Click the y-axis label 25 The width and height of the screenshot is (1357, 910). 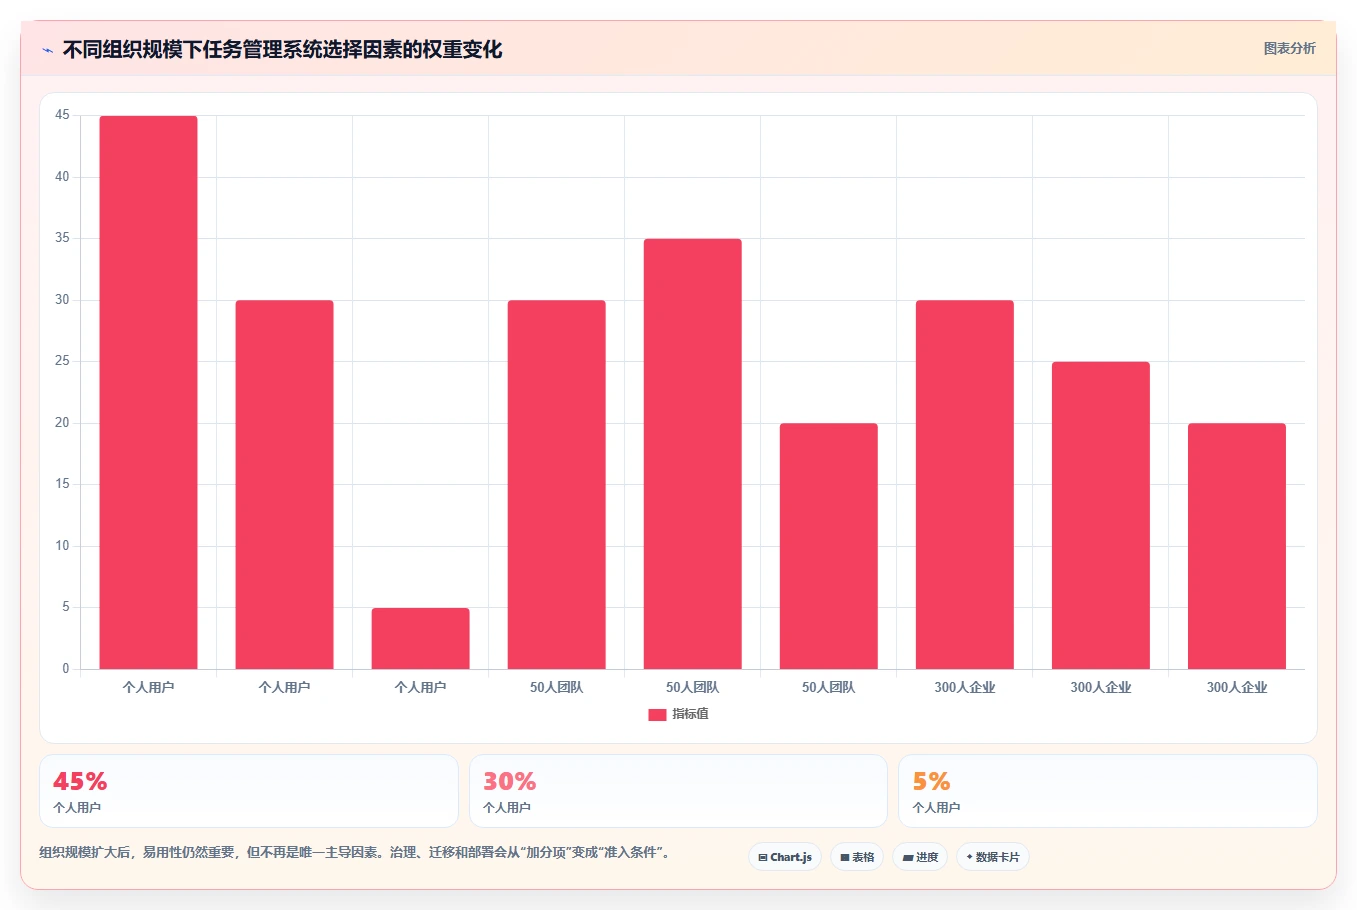62,361
